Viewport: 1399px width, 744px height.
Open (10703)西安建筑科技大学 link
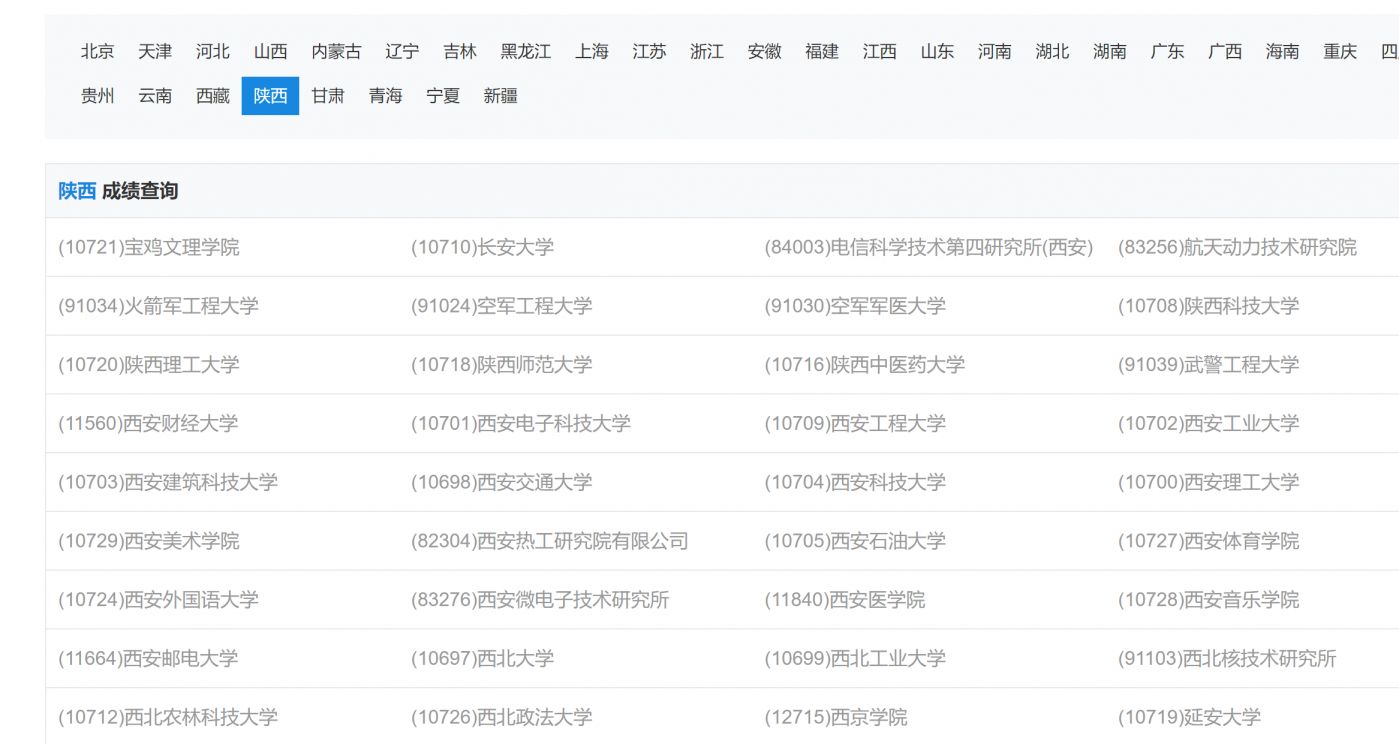[168, 482]
